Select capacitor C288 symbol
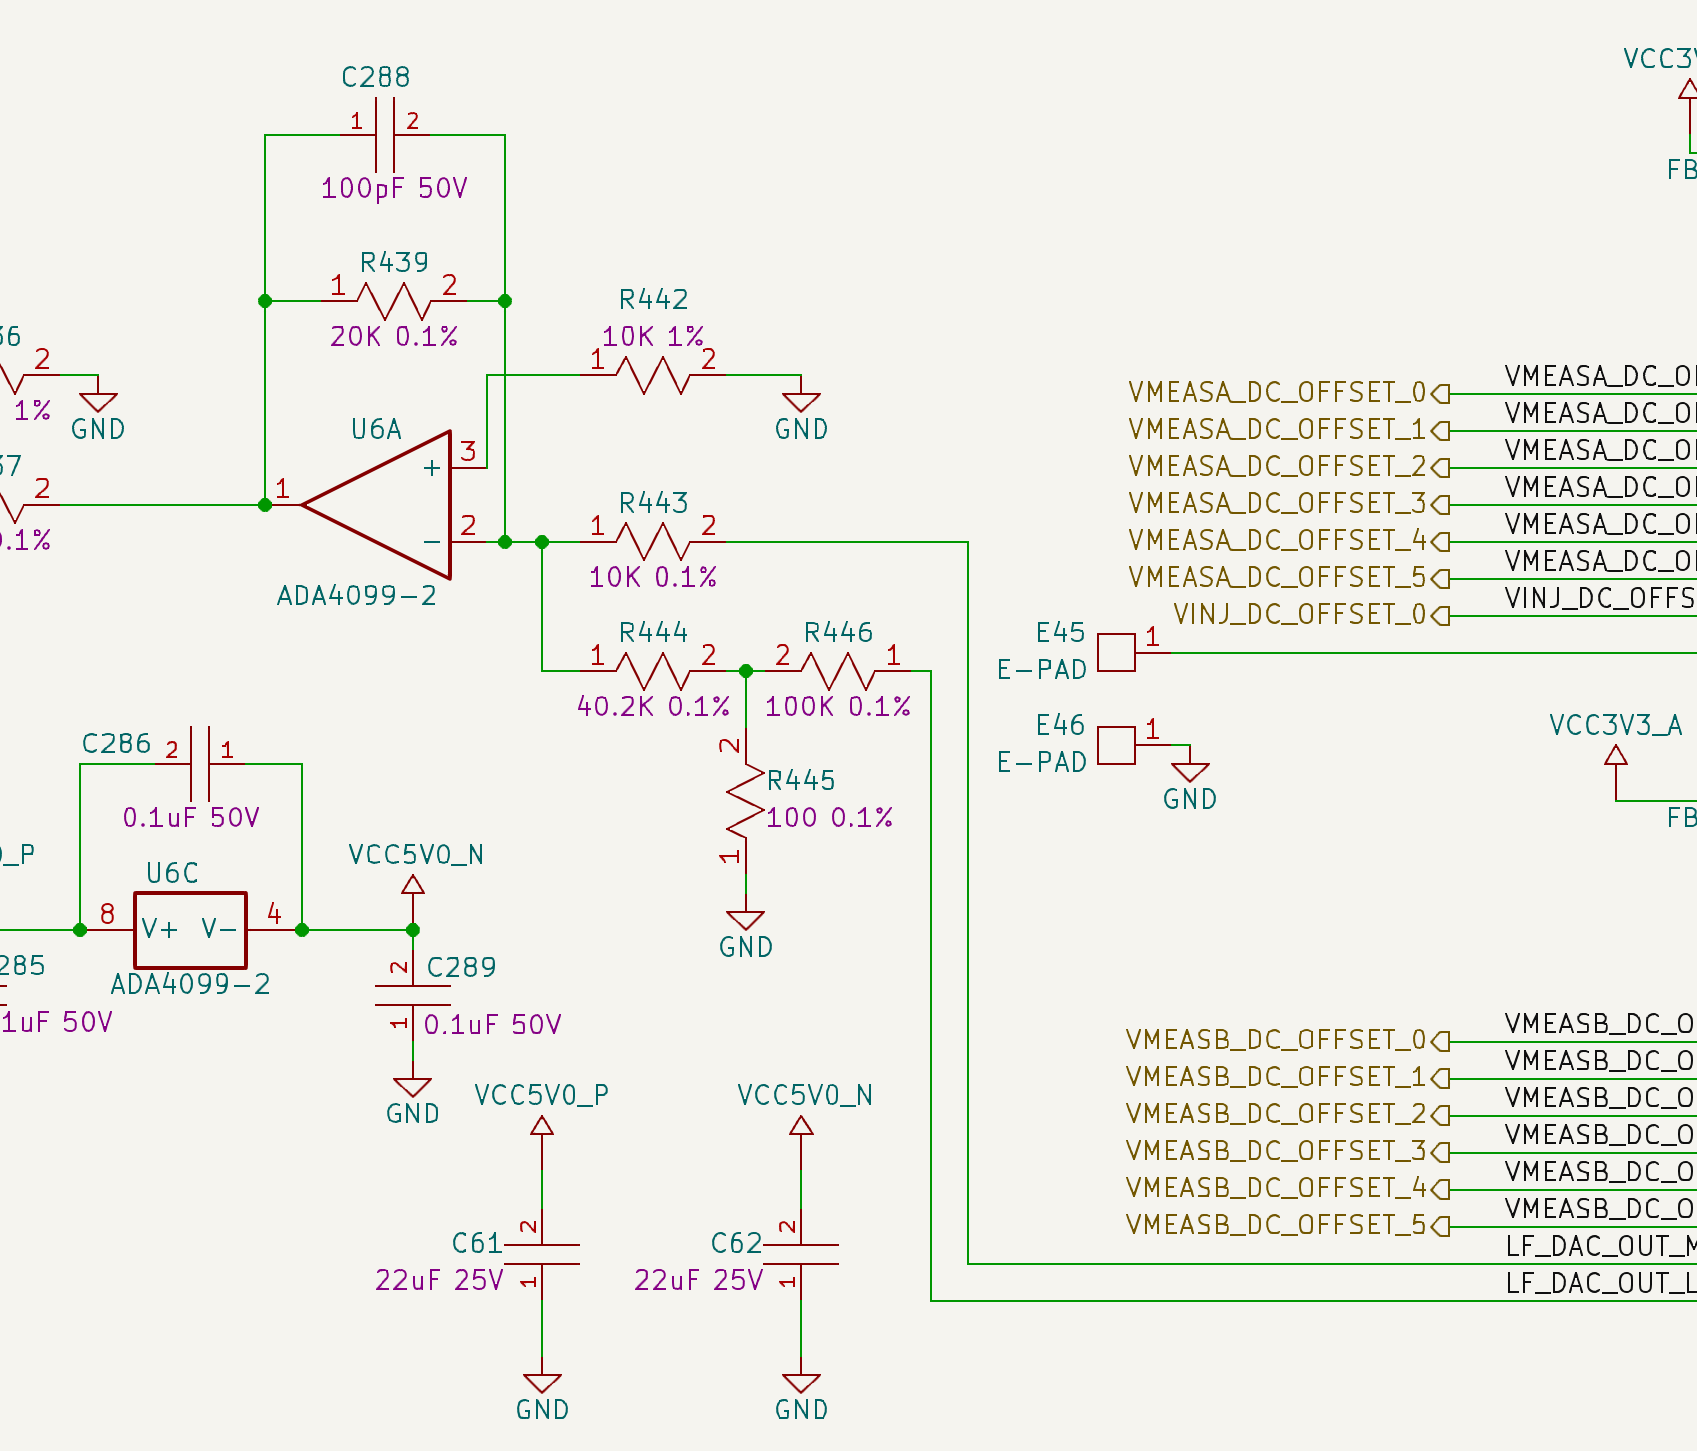Viewport: 1697px width, 1451px height. 385,135
